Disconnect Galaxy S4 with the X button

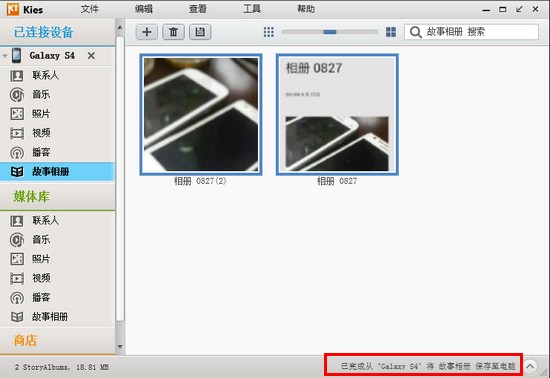point(91,56)
